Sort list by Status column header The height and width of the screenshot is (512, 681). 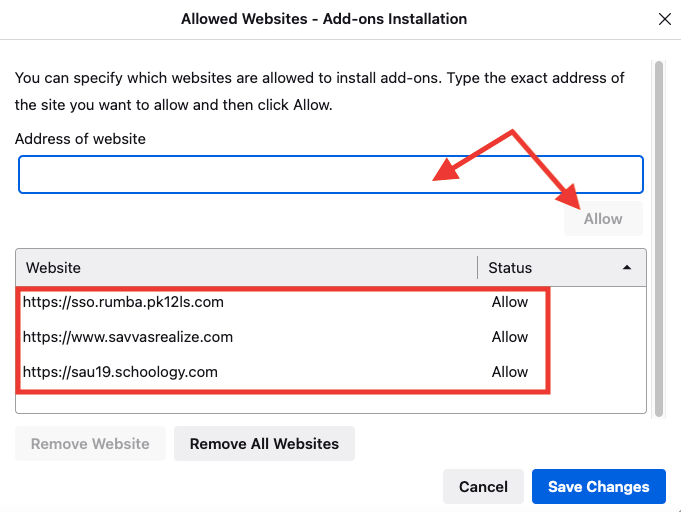(x=562, y=268)
